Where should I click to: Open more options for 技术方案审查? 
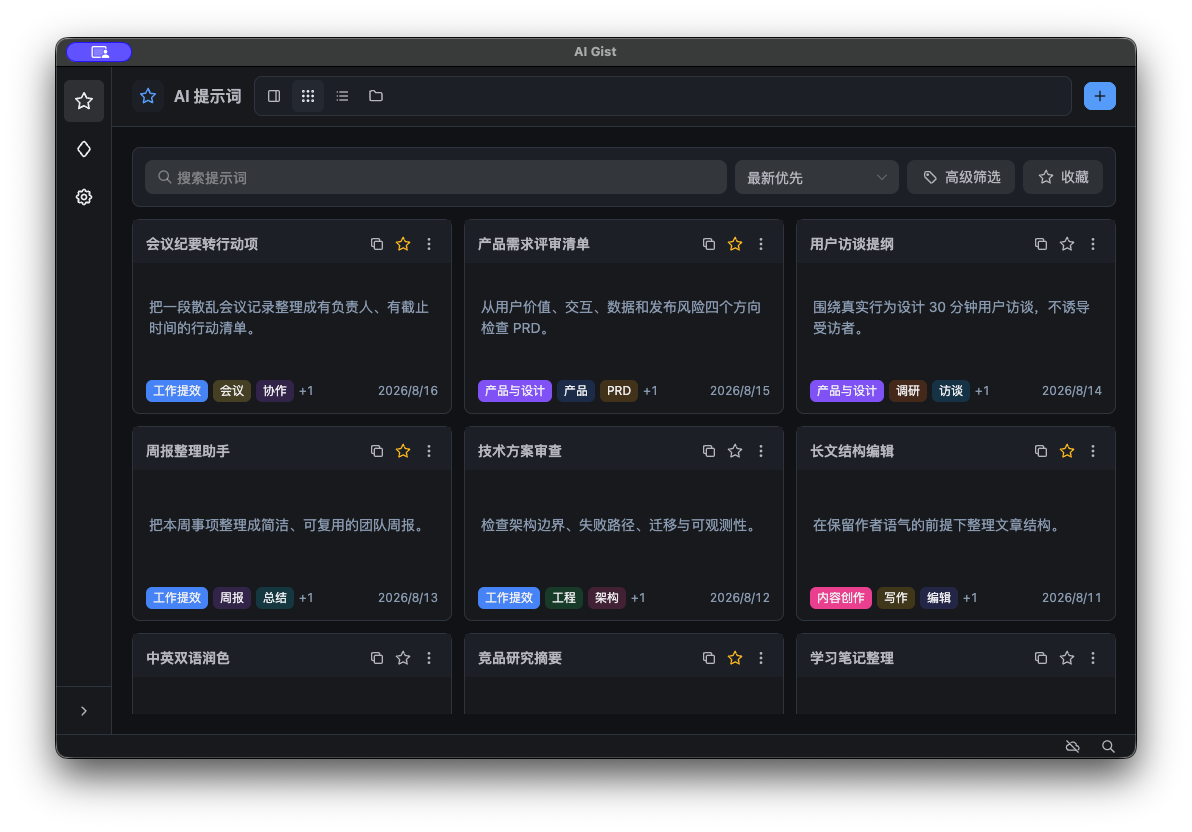coord(761,451)
